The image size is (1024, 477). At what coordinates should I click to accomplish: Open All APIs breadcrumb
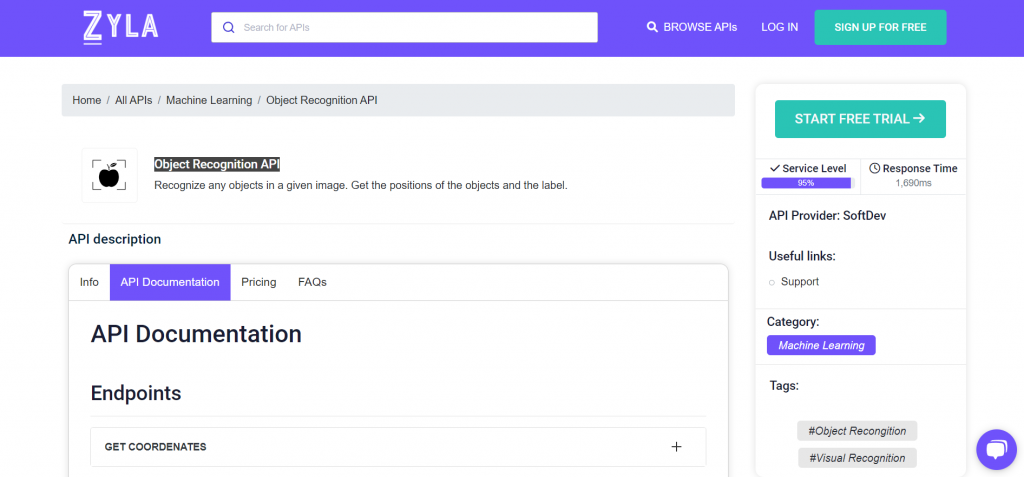pyautogui.click(x=134, y=100)
